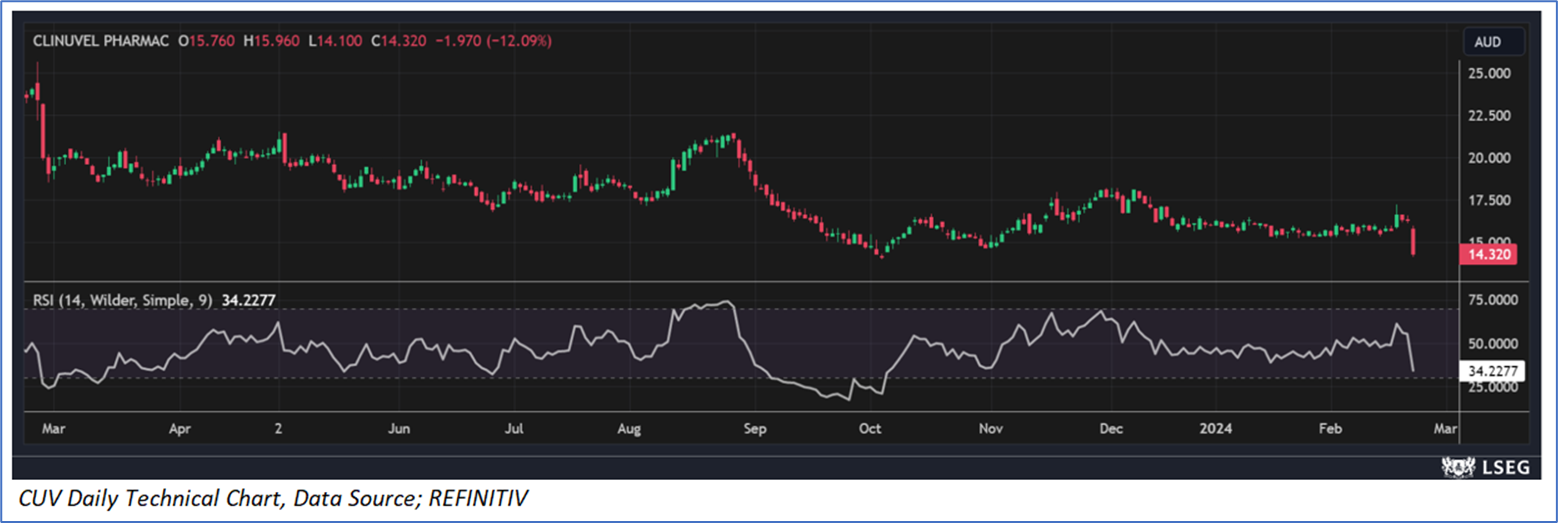The image size is (1558, 523).
Task: Click the low value L14.100
Action: [x=334, y=42]
